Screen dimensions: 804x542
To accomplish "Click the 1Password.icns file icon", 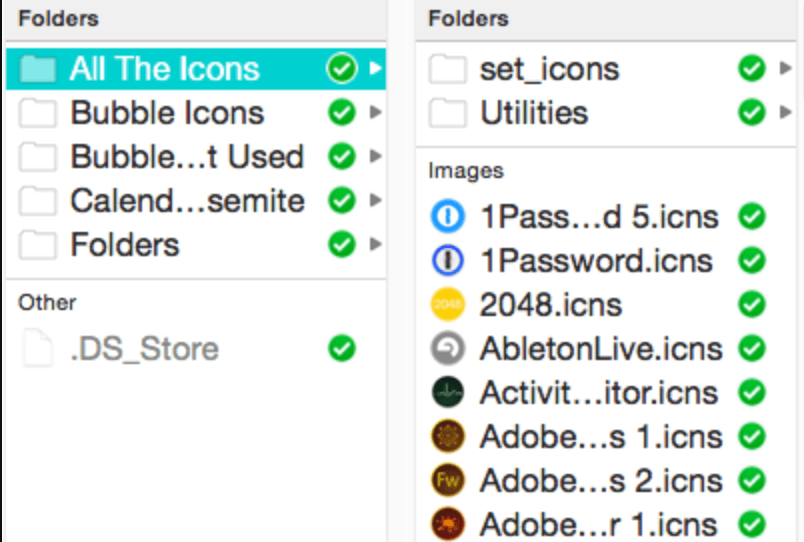I will [x=445, y=260].
